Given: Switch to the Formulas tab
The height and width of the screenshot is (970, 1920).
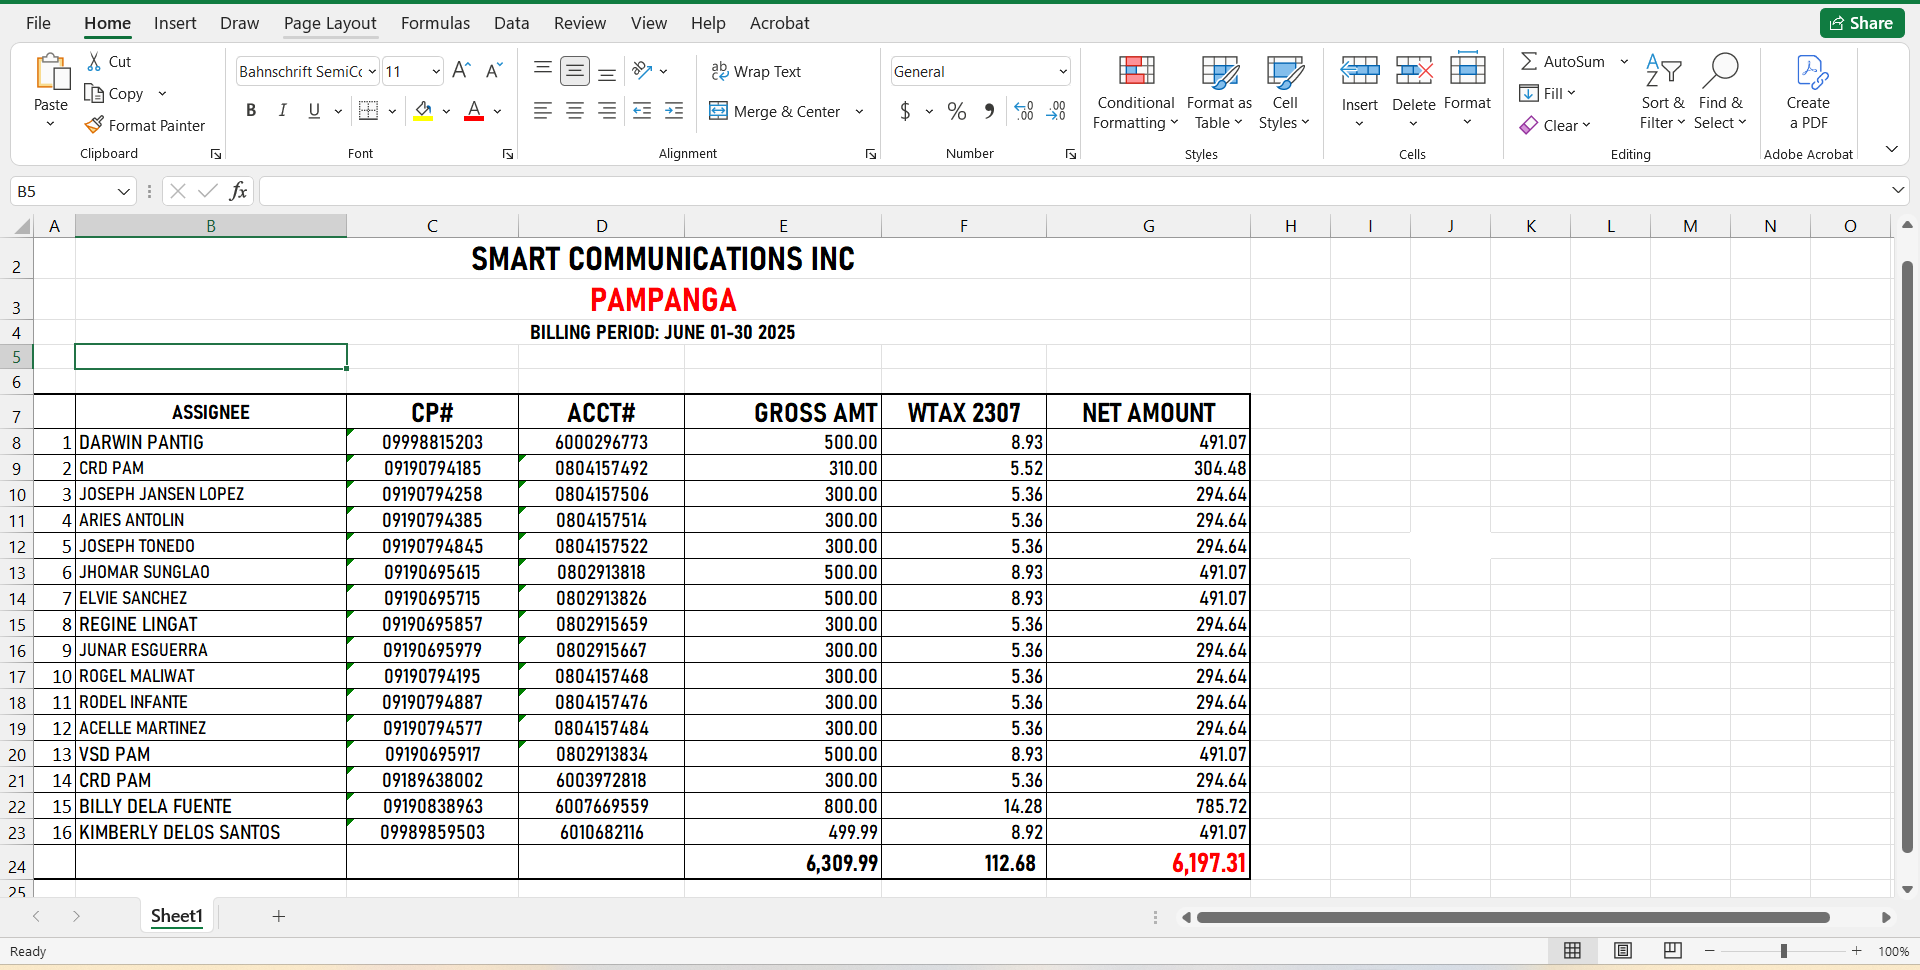Looking at the screenshot, I should click(435, 23).
